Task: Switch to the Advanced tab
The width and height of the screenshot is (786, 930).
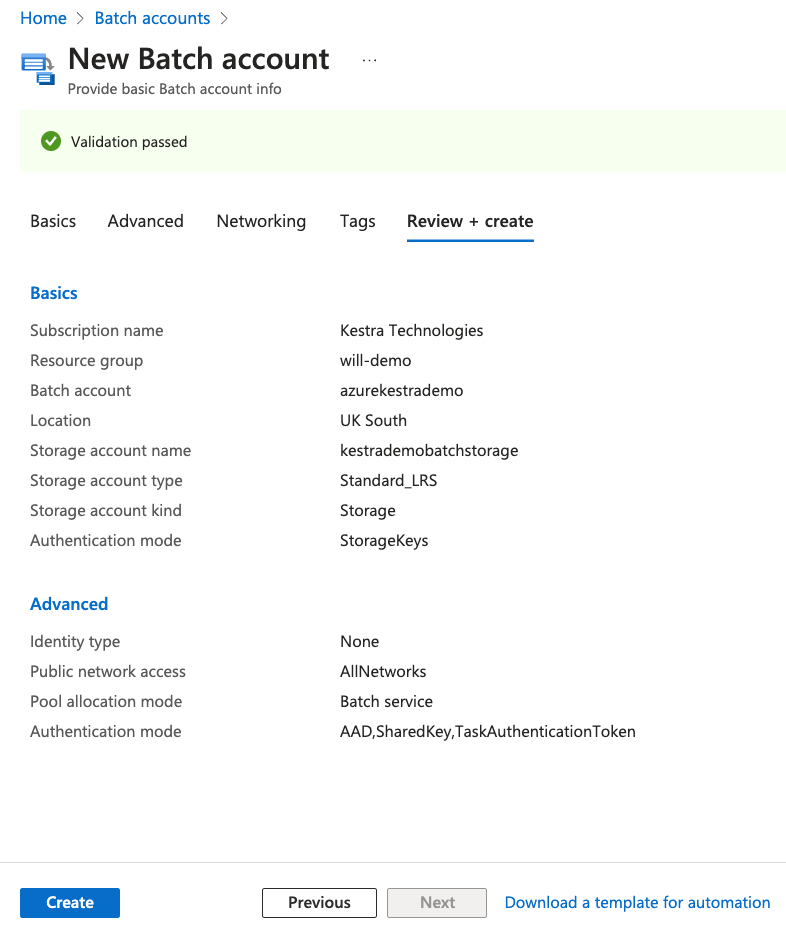Action: click(145, 221)
